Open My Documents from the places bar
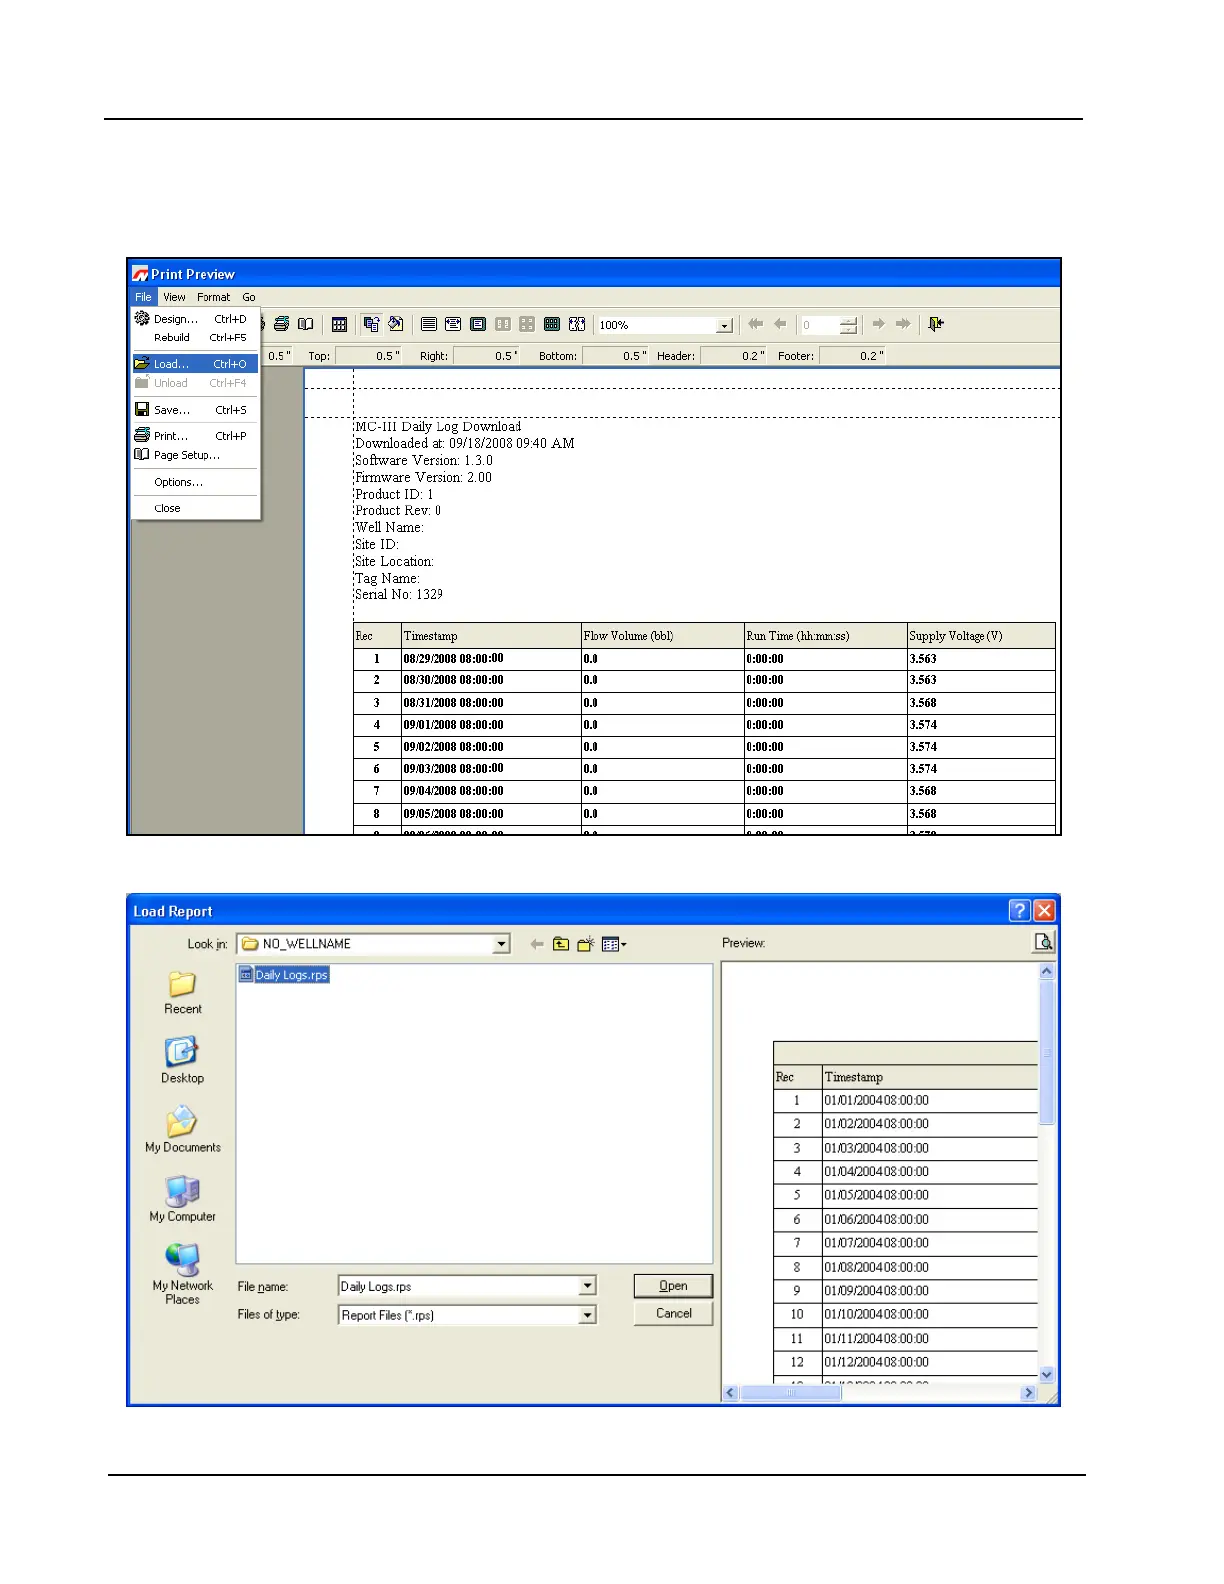1224x1584 pixels. (182, 1129)
